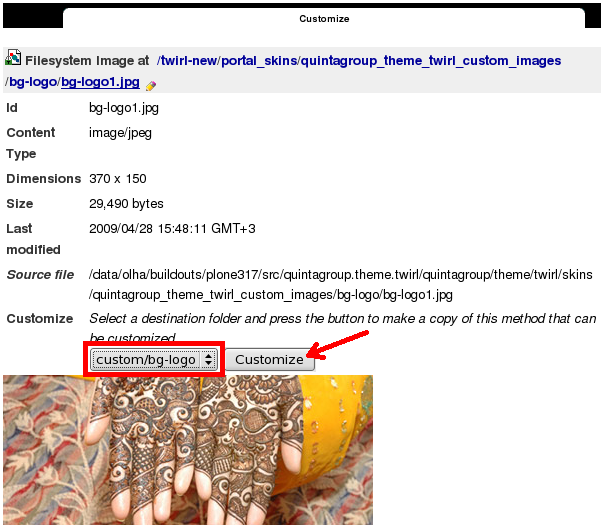Click the 'Select a destination folder' instruction text
The image size is (601, 532).
pos(343,328)
